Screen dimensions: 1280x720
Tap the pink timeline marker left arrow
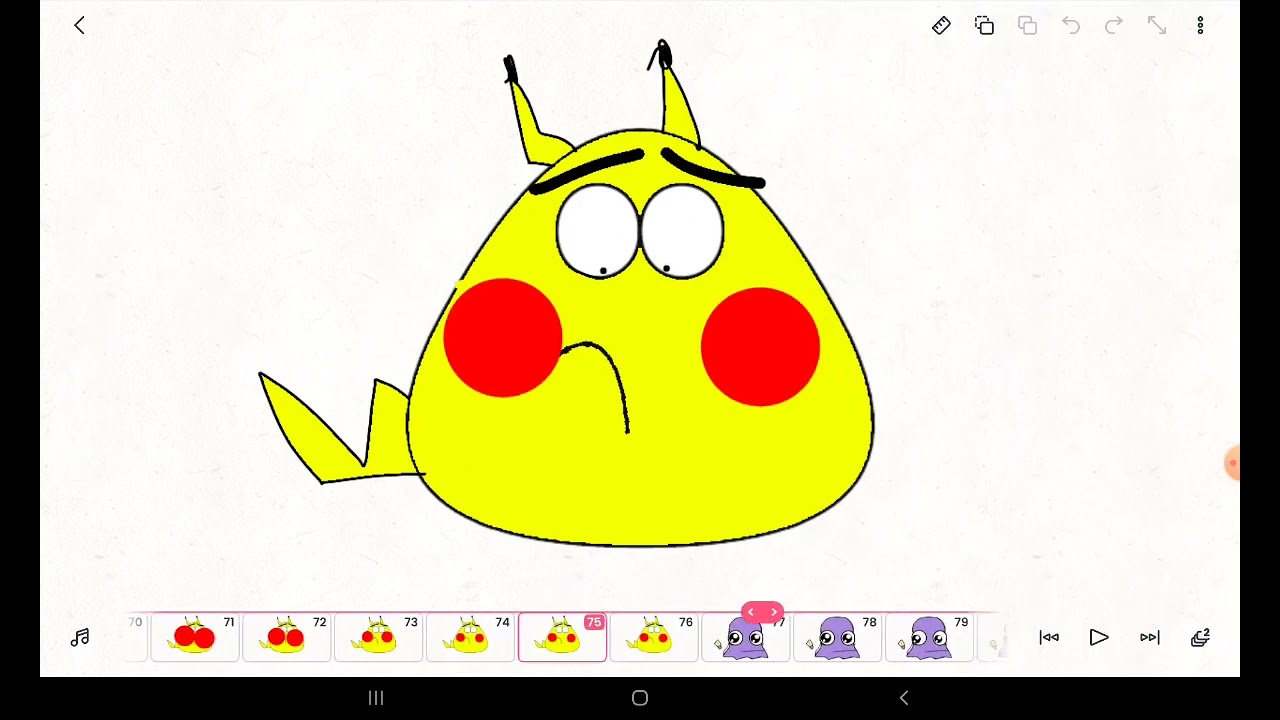point(751,612)
